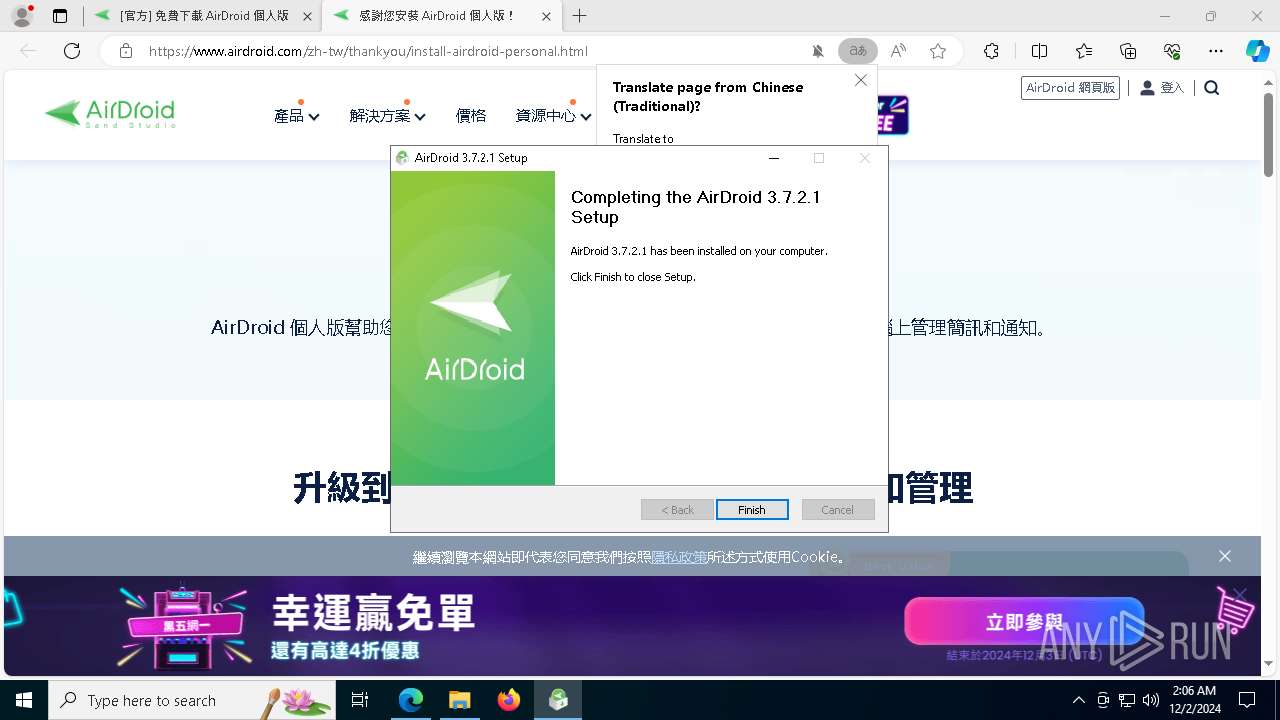1280x720 pixels.
Task: Open the website search magnifier icon
Action: [x=1212, y=88]
